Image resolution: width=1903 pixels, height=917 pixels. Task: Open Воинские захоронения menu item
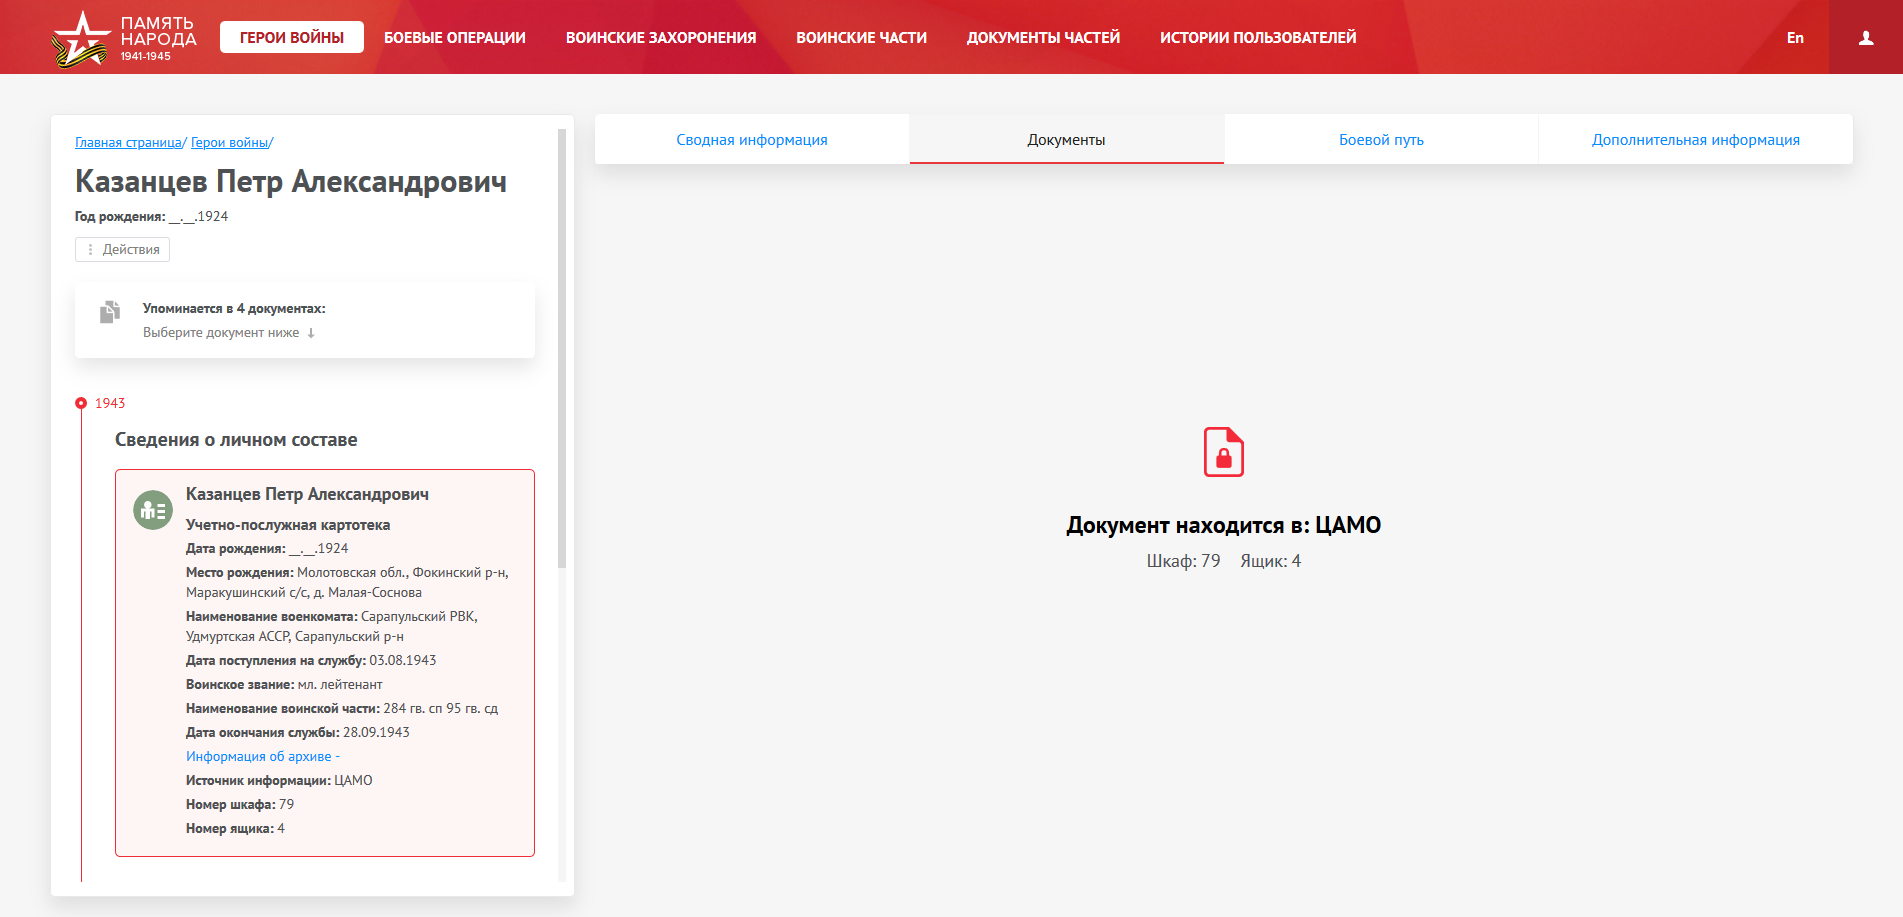pos(660,38)
